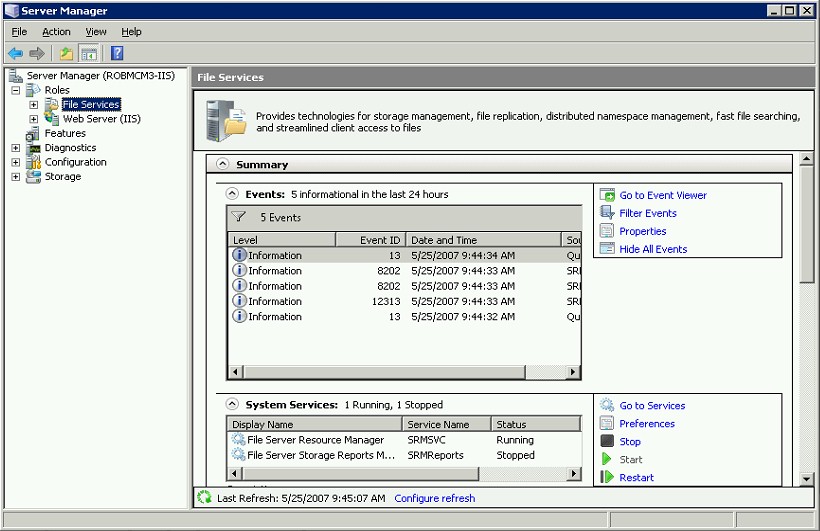This screenshot has width=820, height=531.
Task: Collapse the System Services section chevron
Action: pos(232,404)
